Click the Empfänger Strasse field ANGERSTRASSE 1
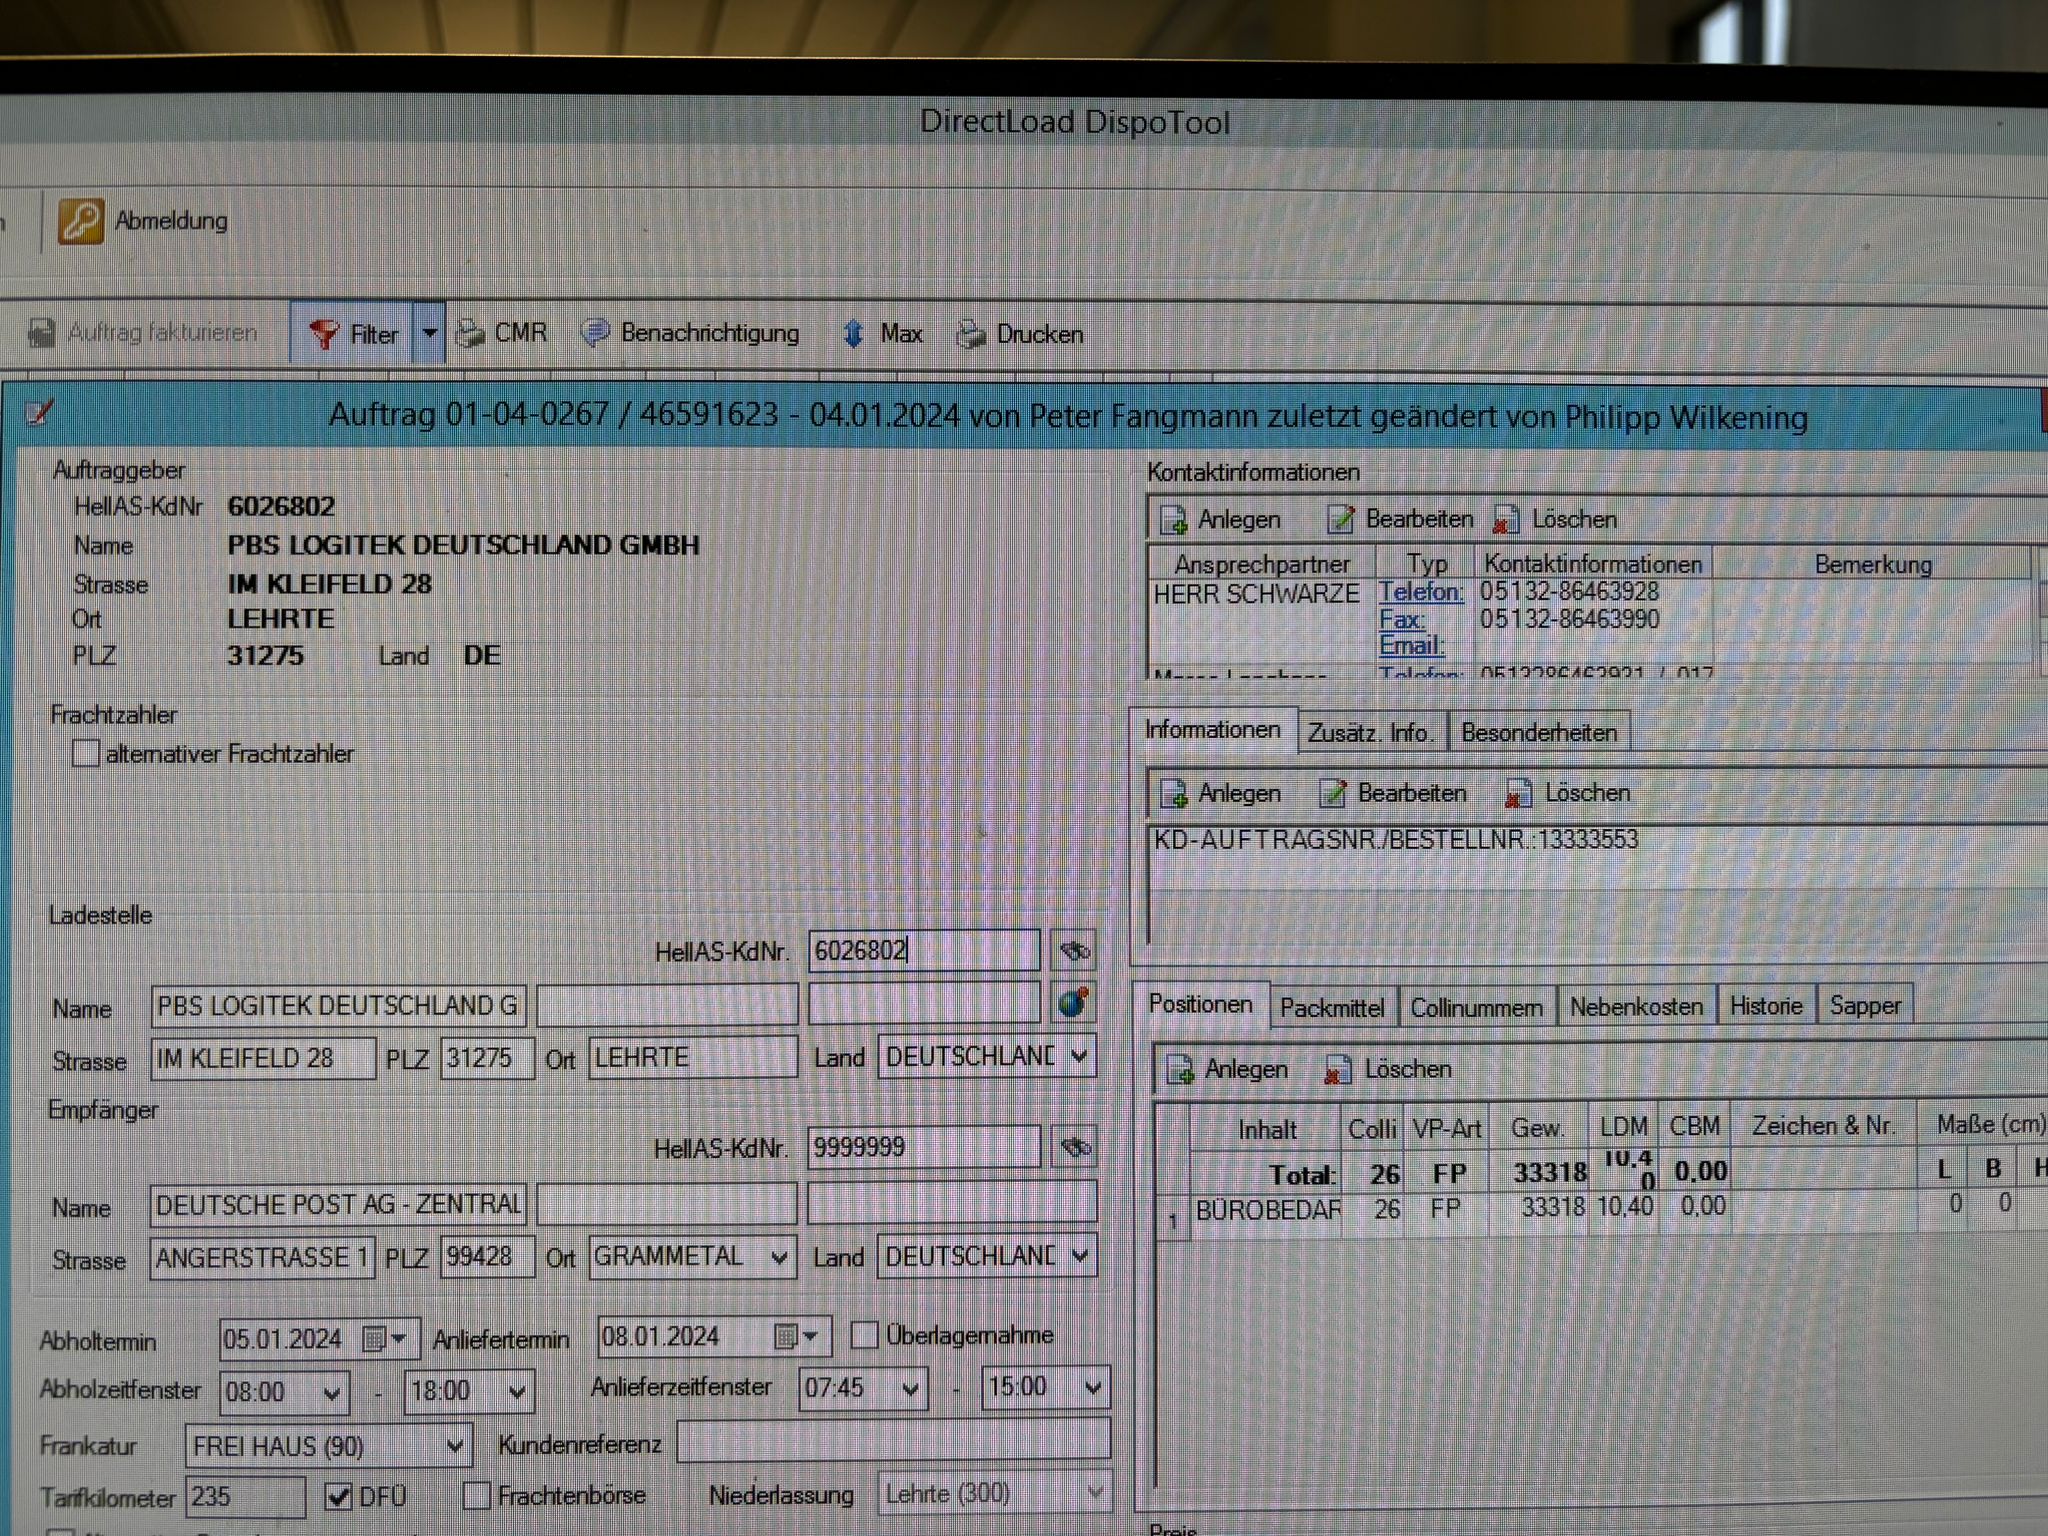The image size is (2048, 1536). point(263,1258)
